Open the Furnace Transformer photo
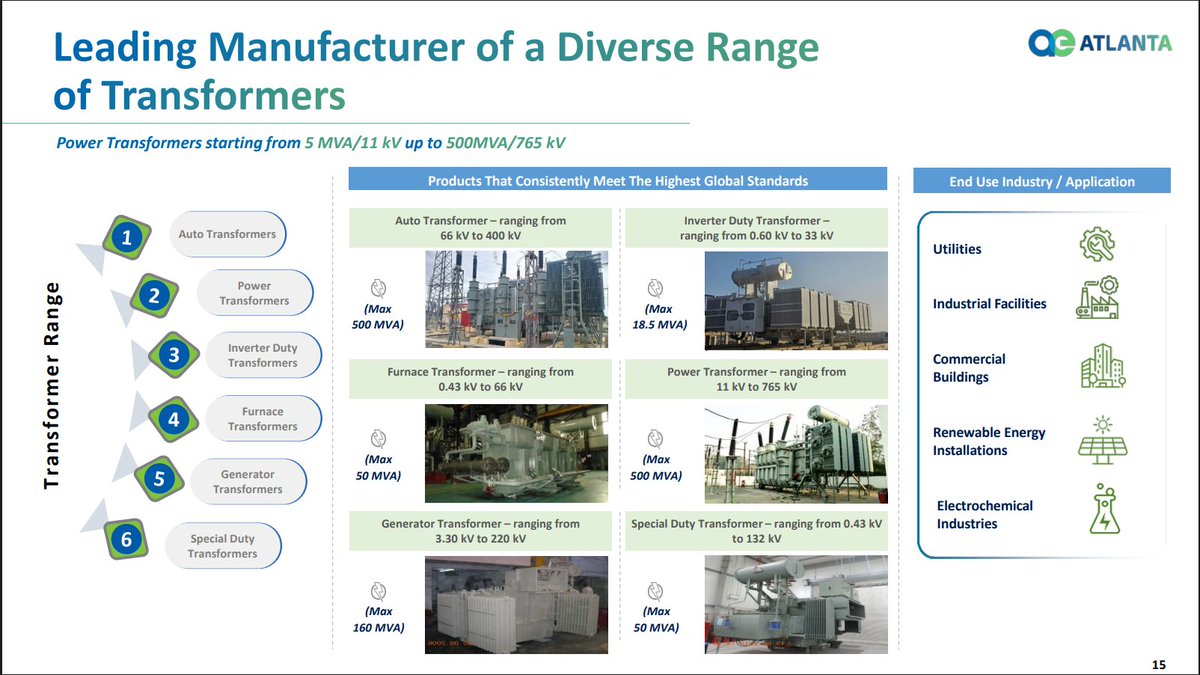The width and height of the screenshot is (1200, 675). [516, 453]
